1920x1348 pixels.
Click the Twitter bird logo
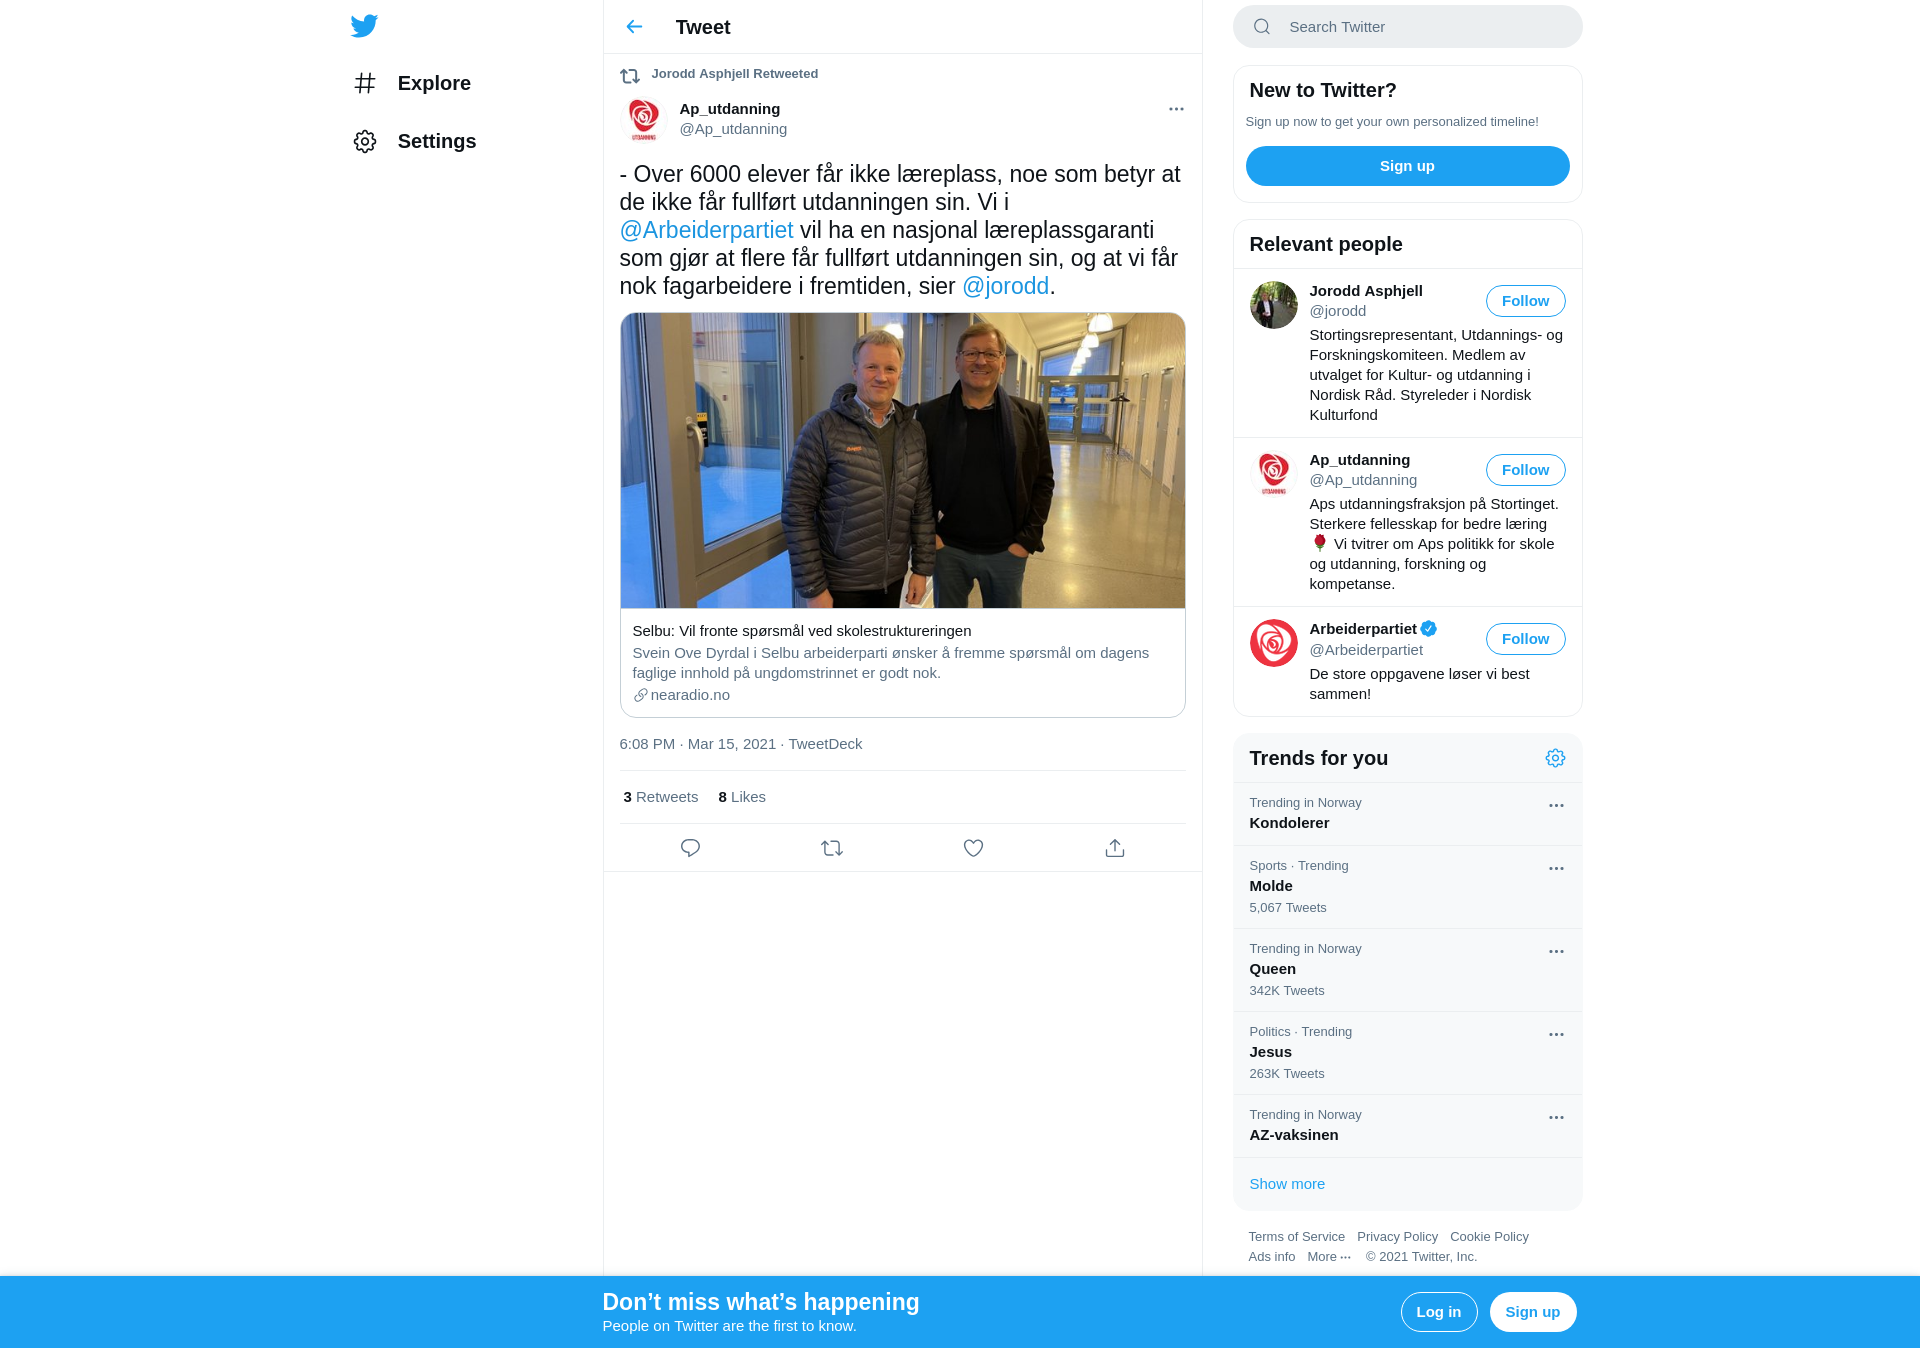click(364, 26)
